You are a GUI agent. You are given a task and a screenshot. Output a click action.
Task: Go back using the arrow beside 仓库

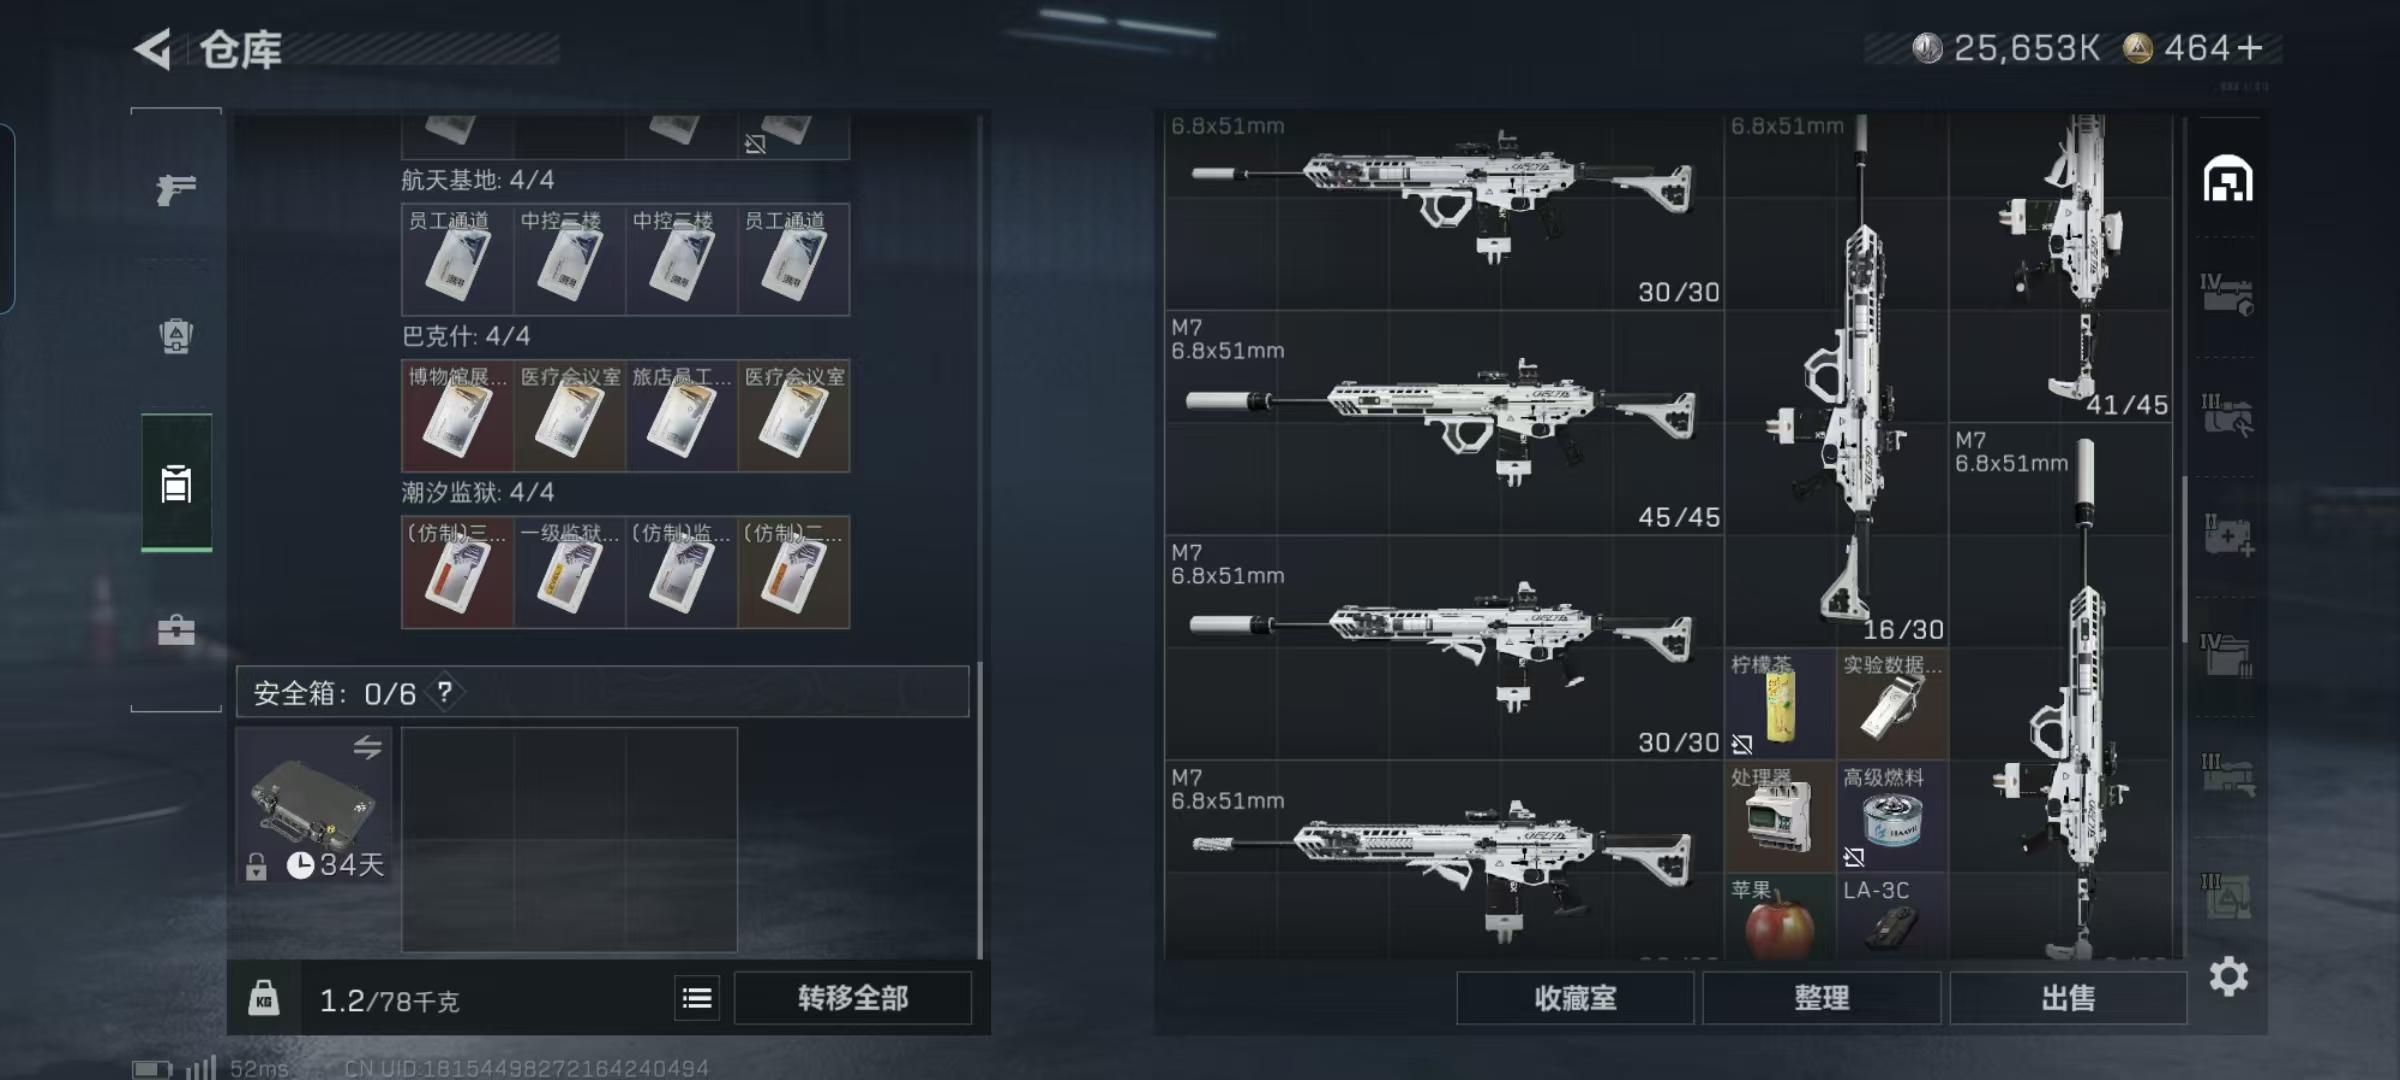[x=153, y=49]
